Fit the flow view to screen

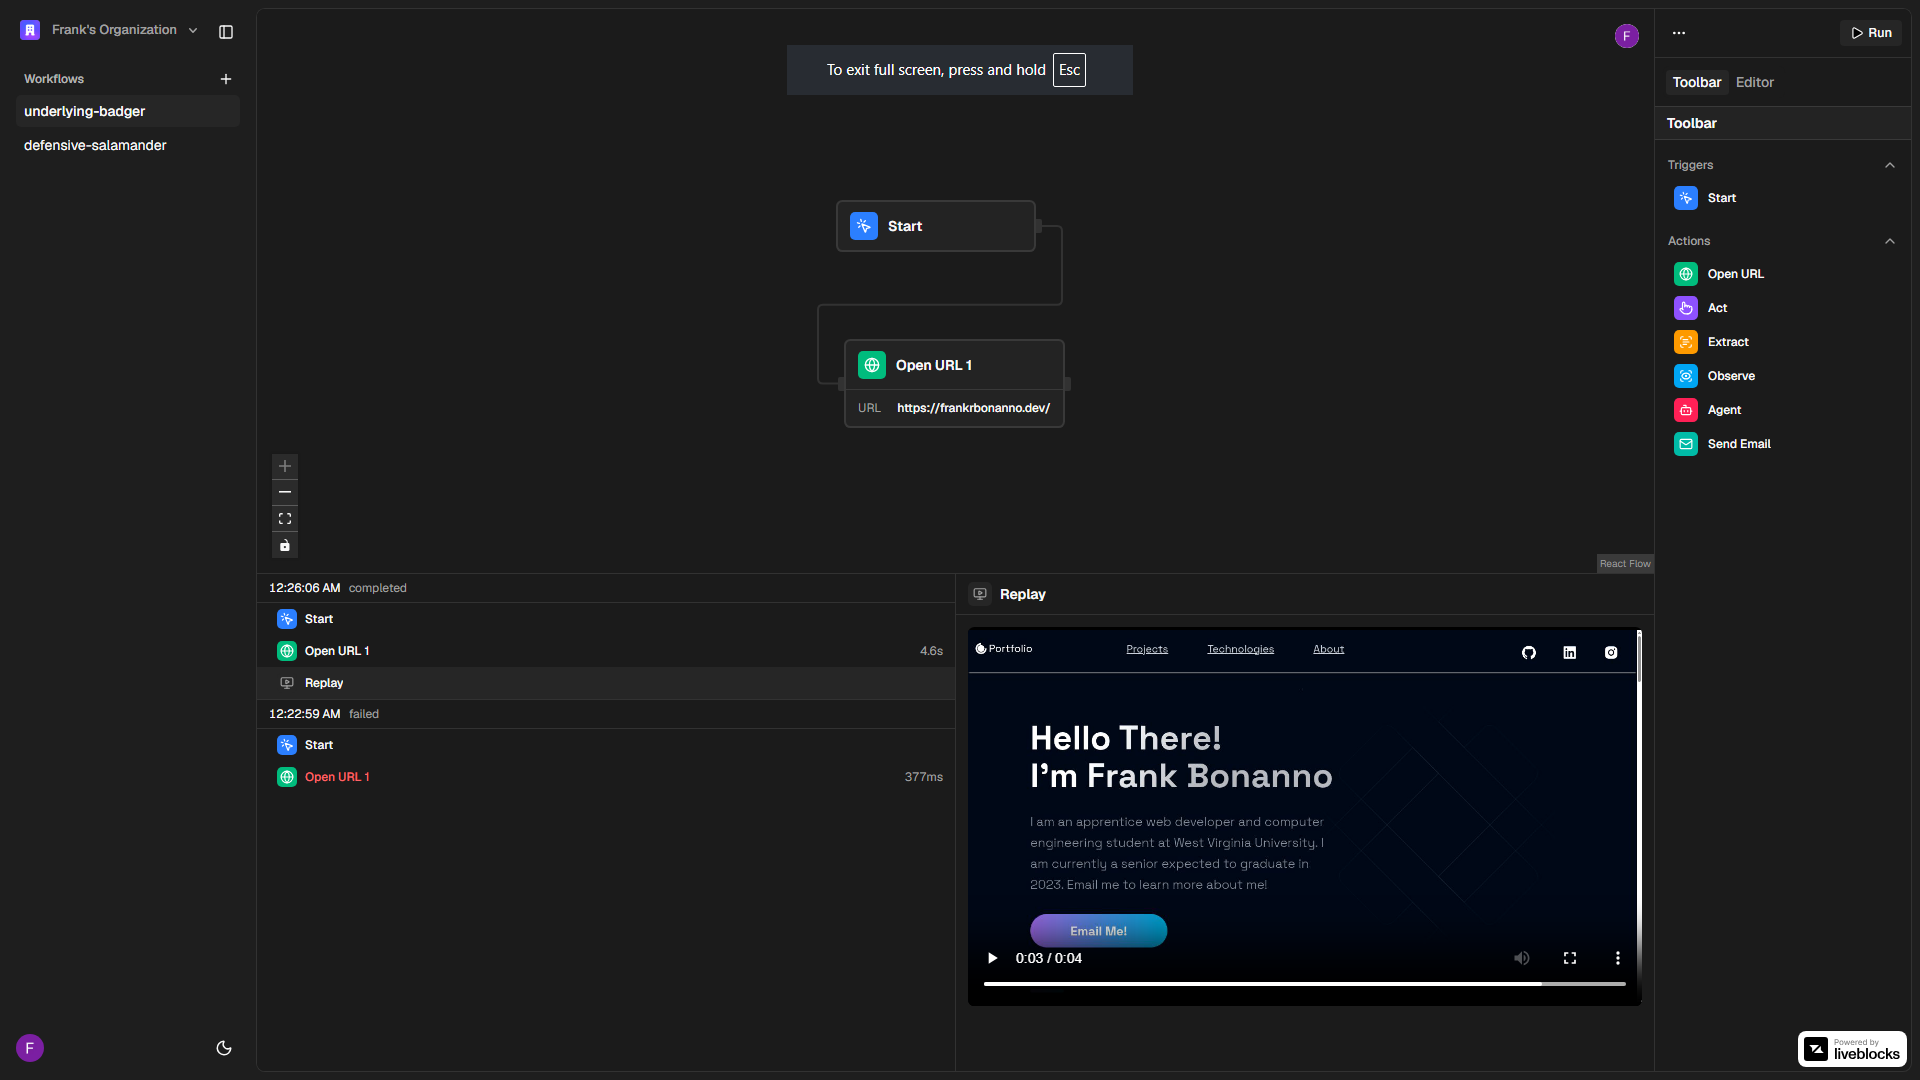(285, 519)
